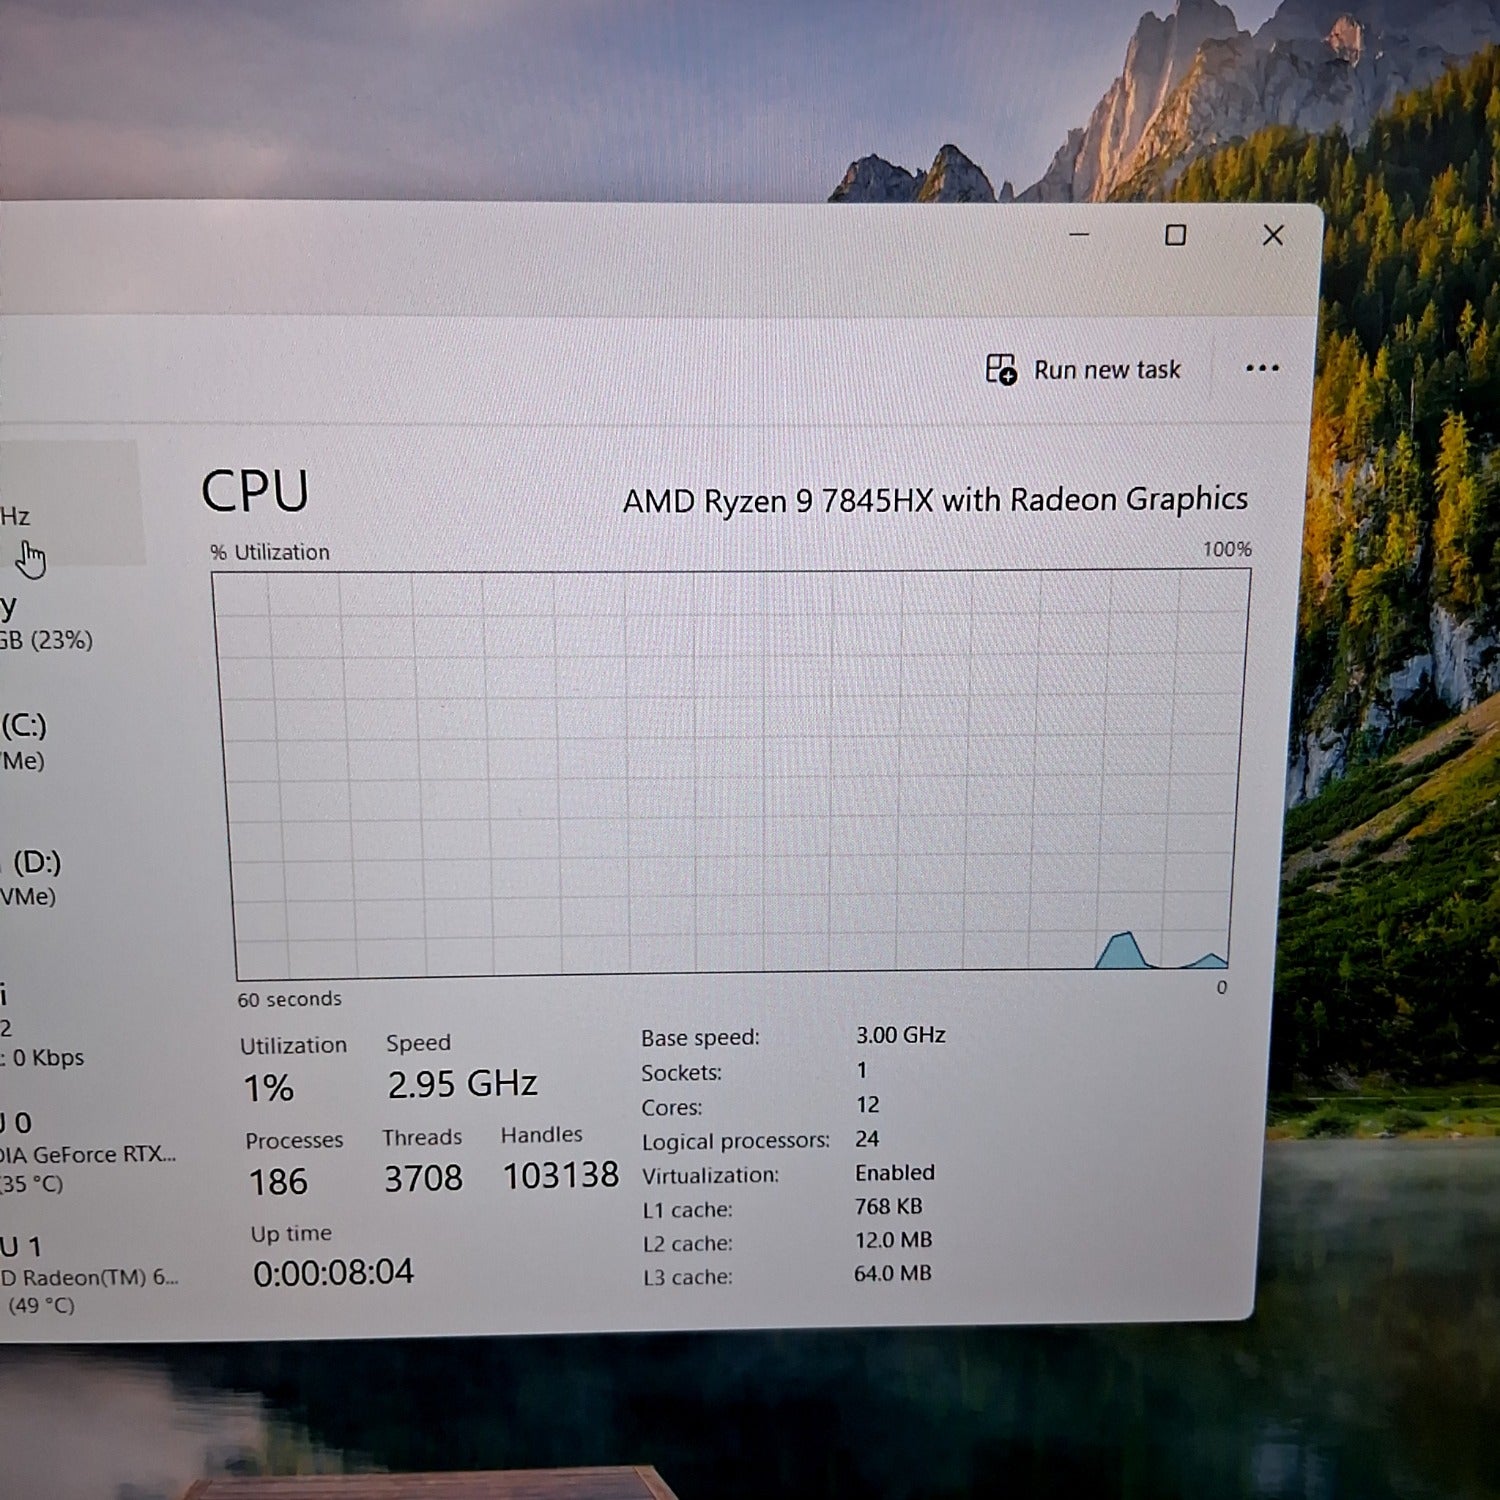Click the Run new task icon
Screen dimensions: 1500x1500
point(1001,370)
